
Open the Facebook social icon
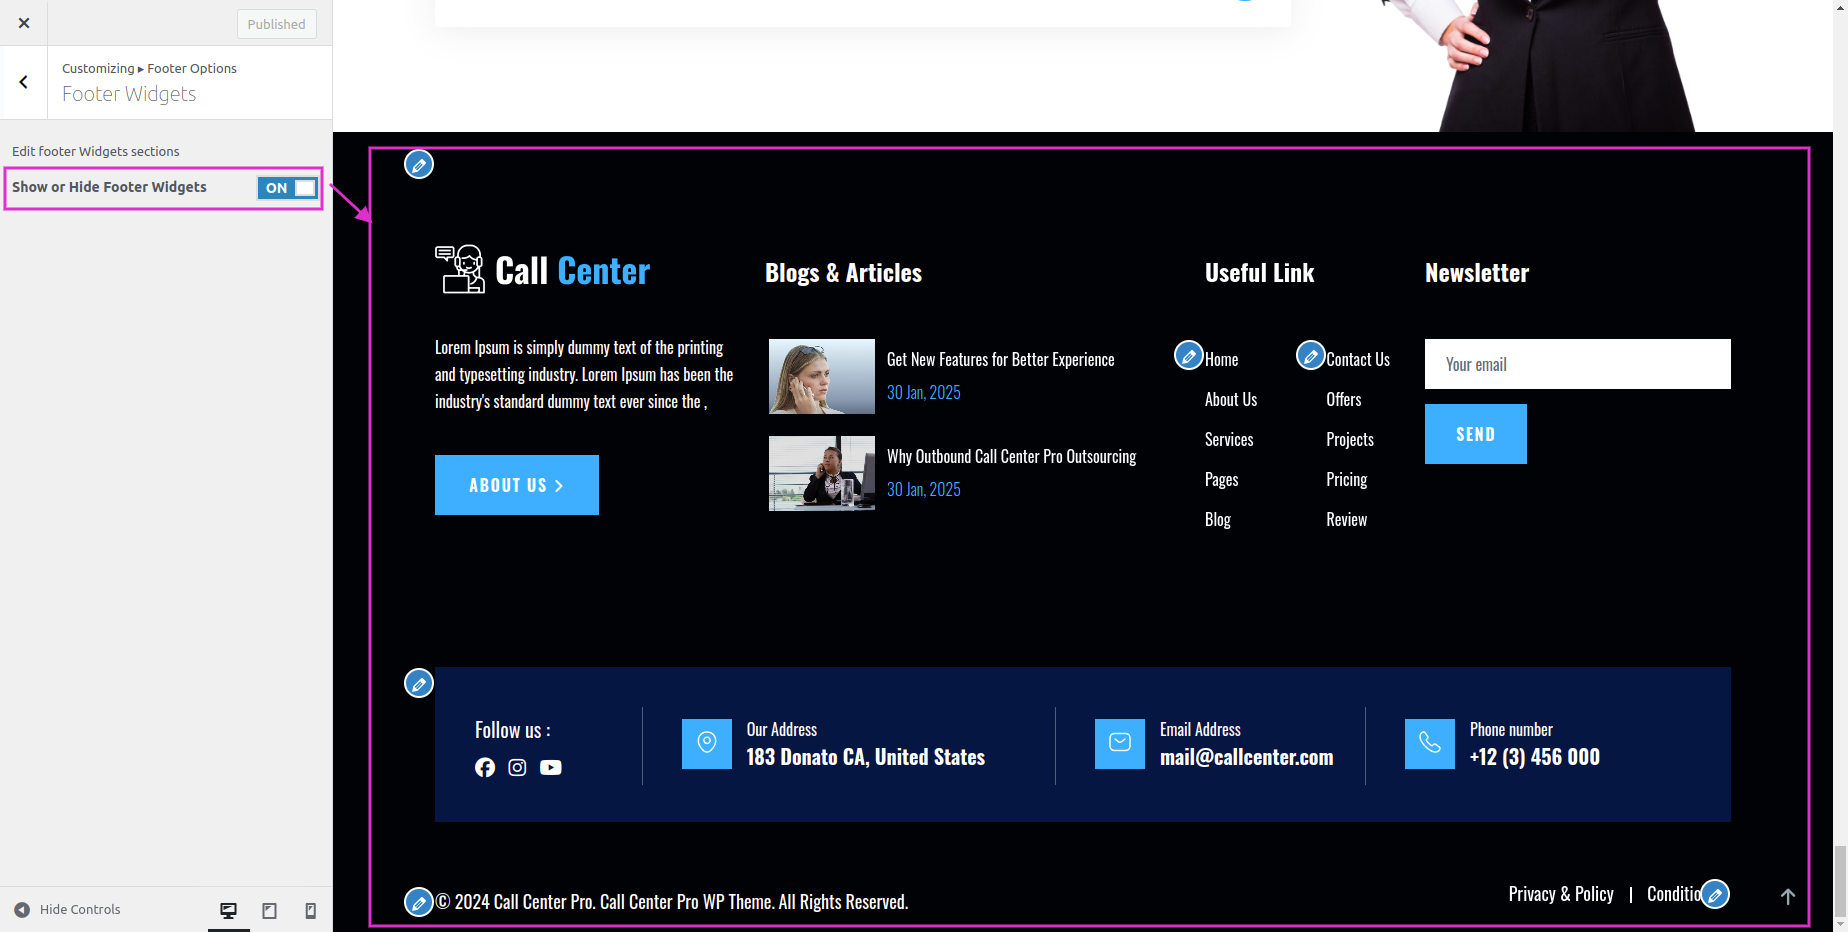(485, 767)
